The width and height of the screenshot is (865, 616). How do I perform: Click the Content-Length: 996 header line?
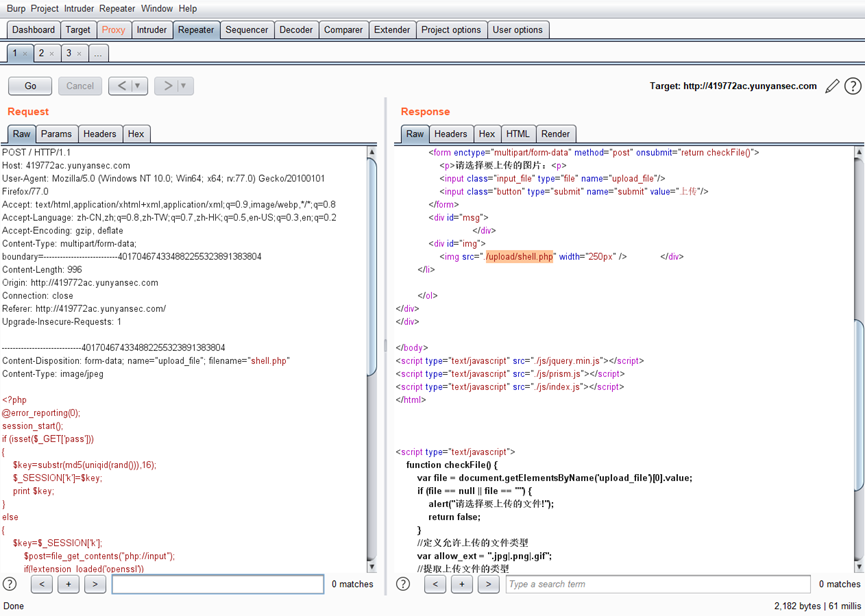[x=42, y=270]
